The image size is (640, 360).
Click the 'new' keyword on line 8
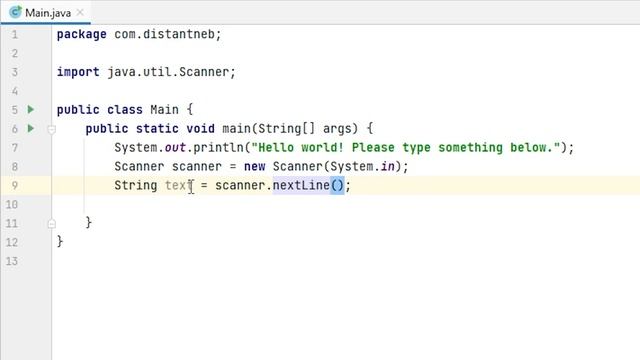click(255, 167)
